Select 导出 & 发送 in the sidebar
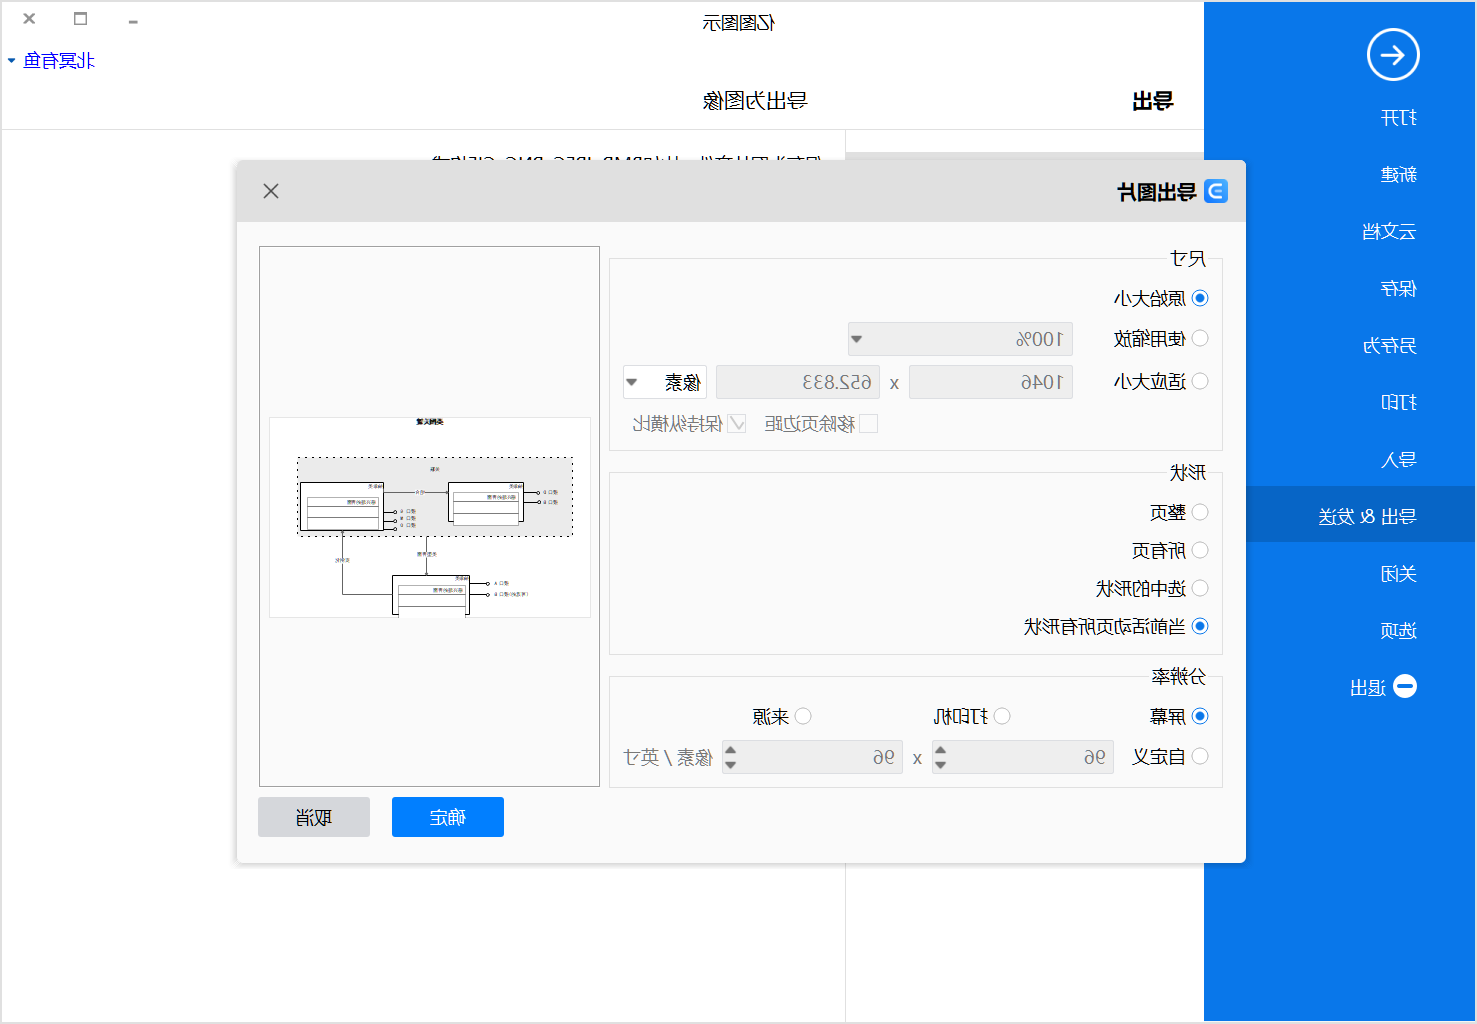The height and width of the screenshot is (1024, 1477). (x=1360, y=514)
